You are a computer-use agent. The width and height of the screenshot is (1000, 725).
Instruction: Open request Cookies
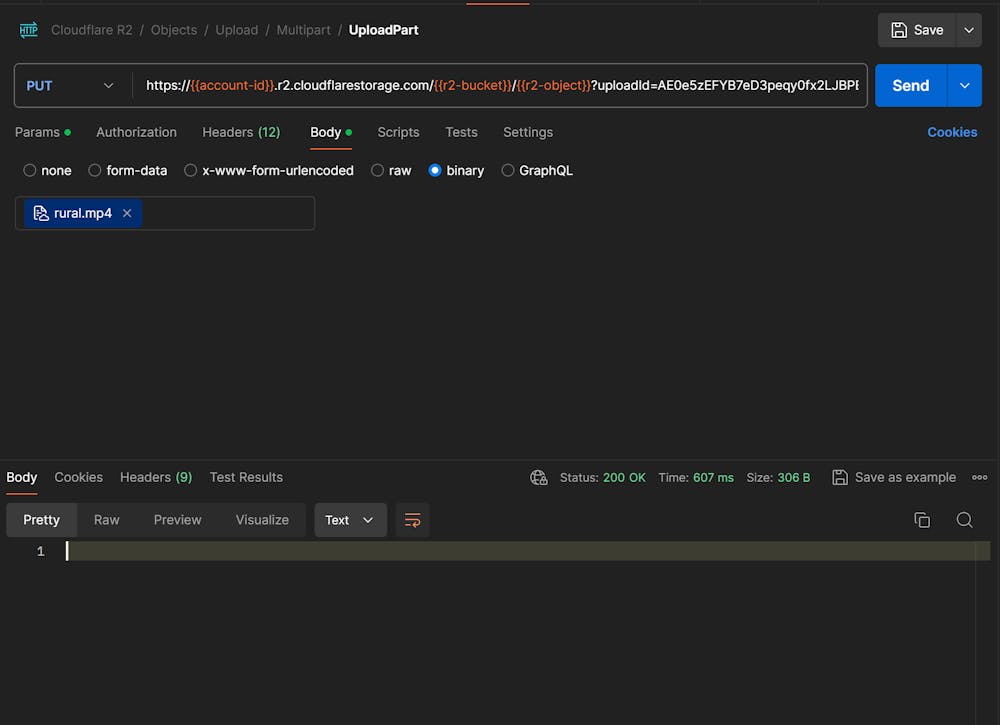coord(951,132)
